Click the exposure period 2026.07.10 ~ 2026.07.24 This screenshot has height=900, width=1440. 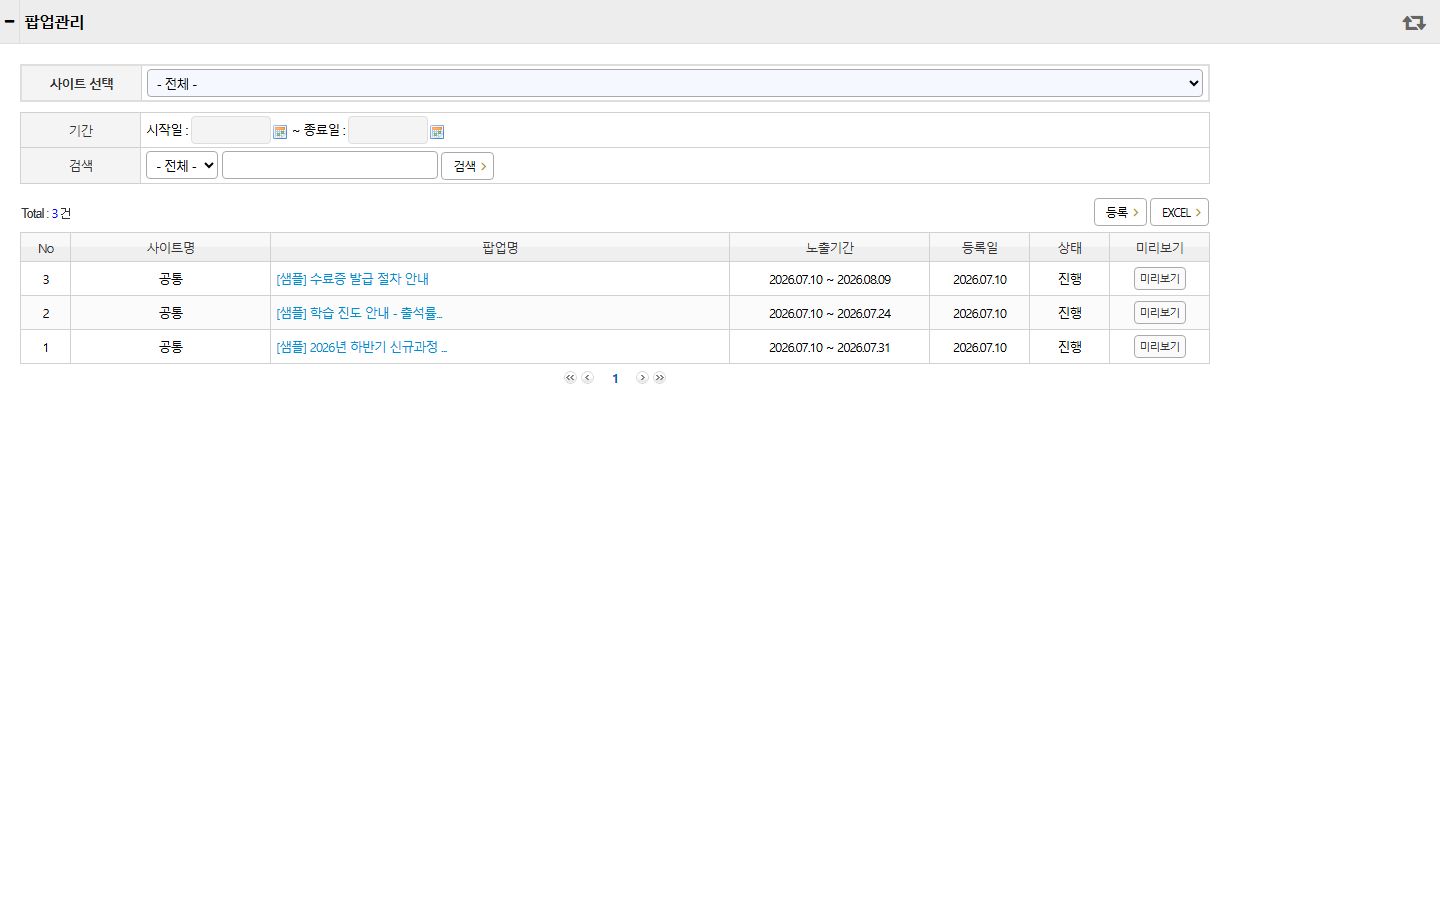(830, 313)
